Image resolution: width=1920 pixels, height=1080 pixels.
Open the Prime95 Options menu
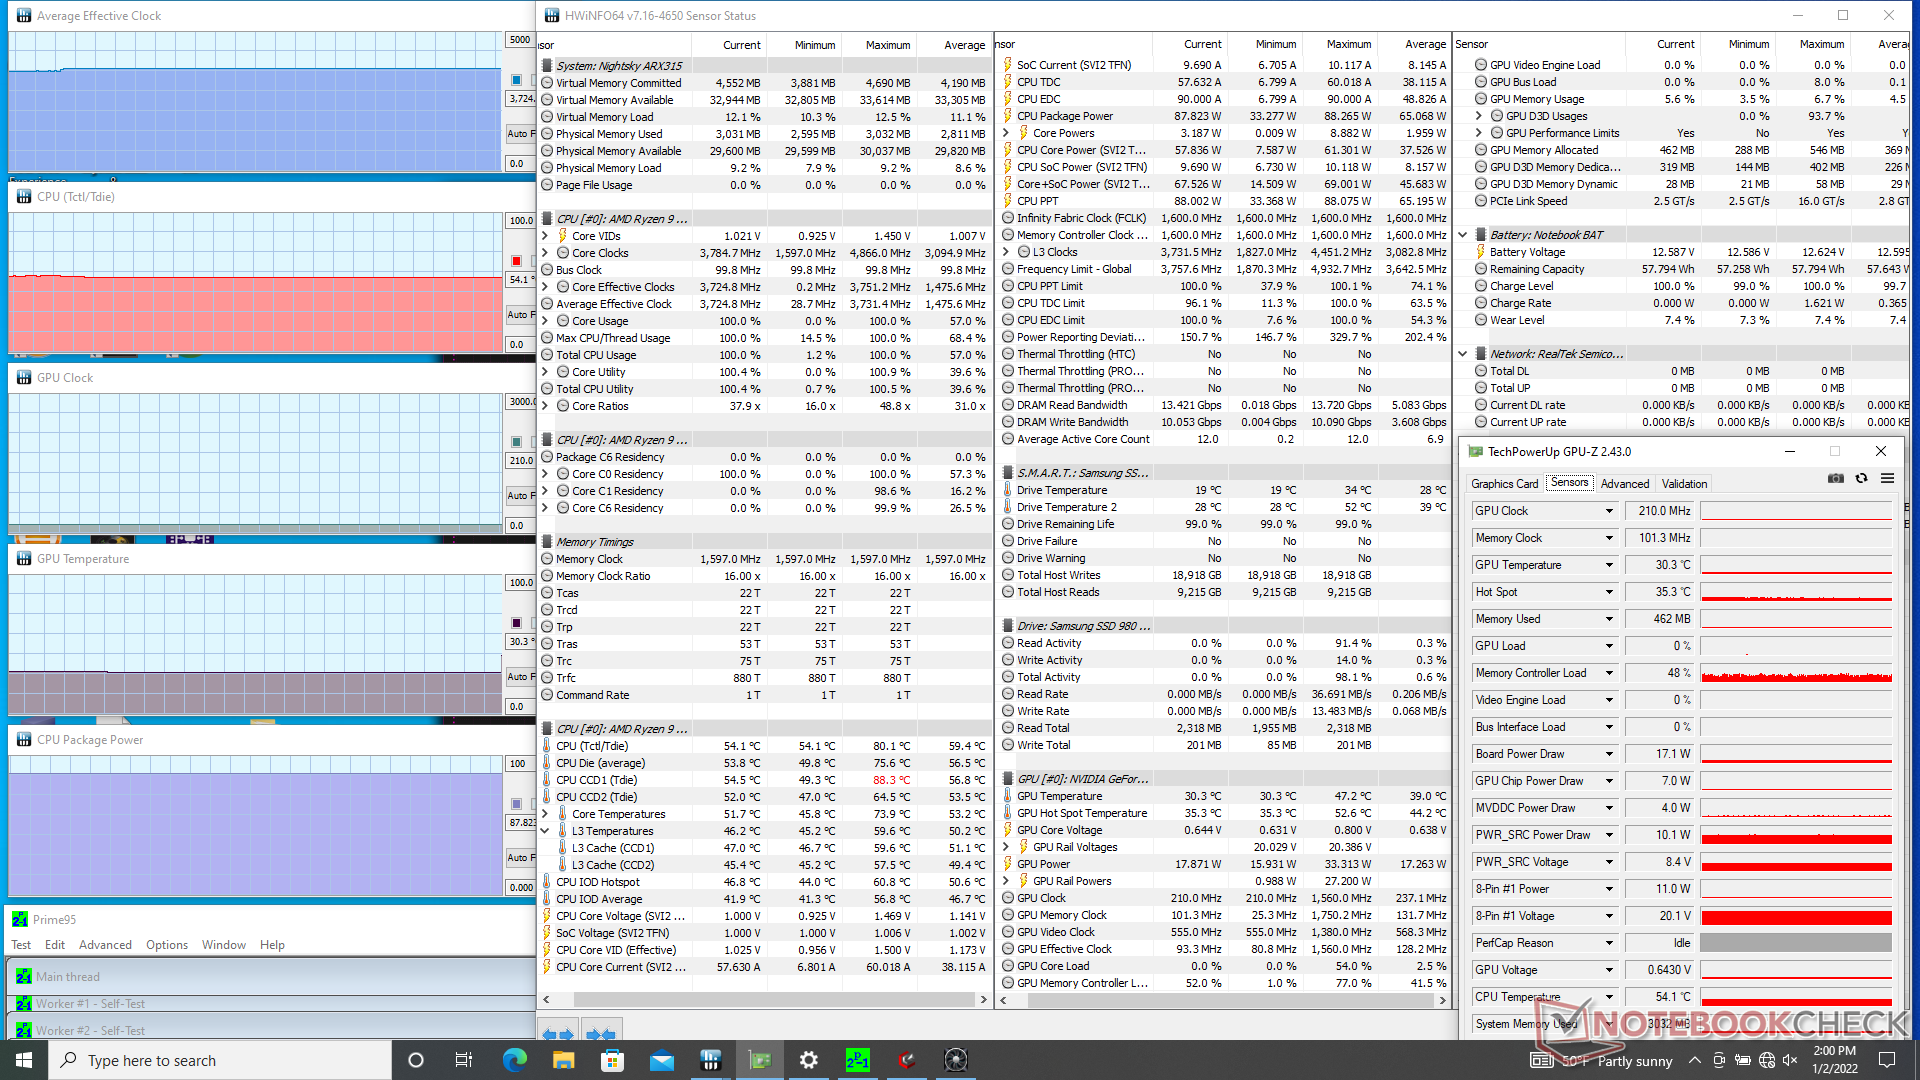tap(166, 945)
